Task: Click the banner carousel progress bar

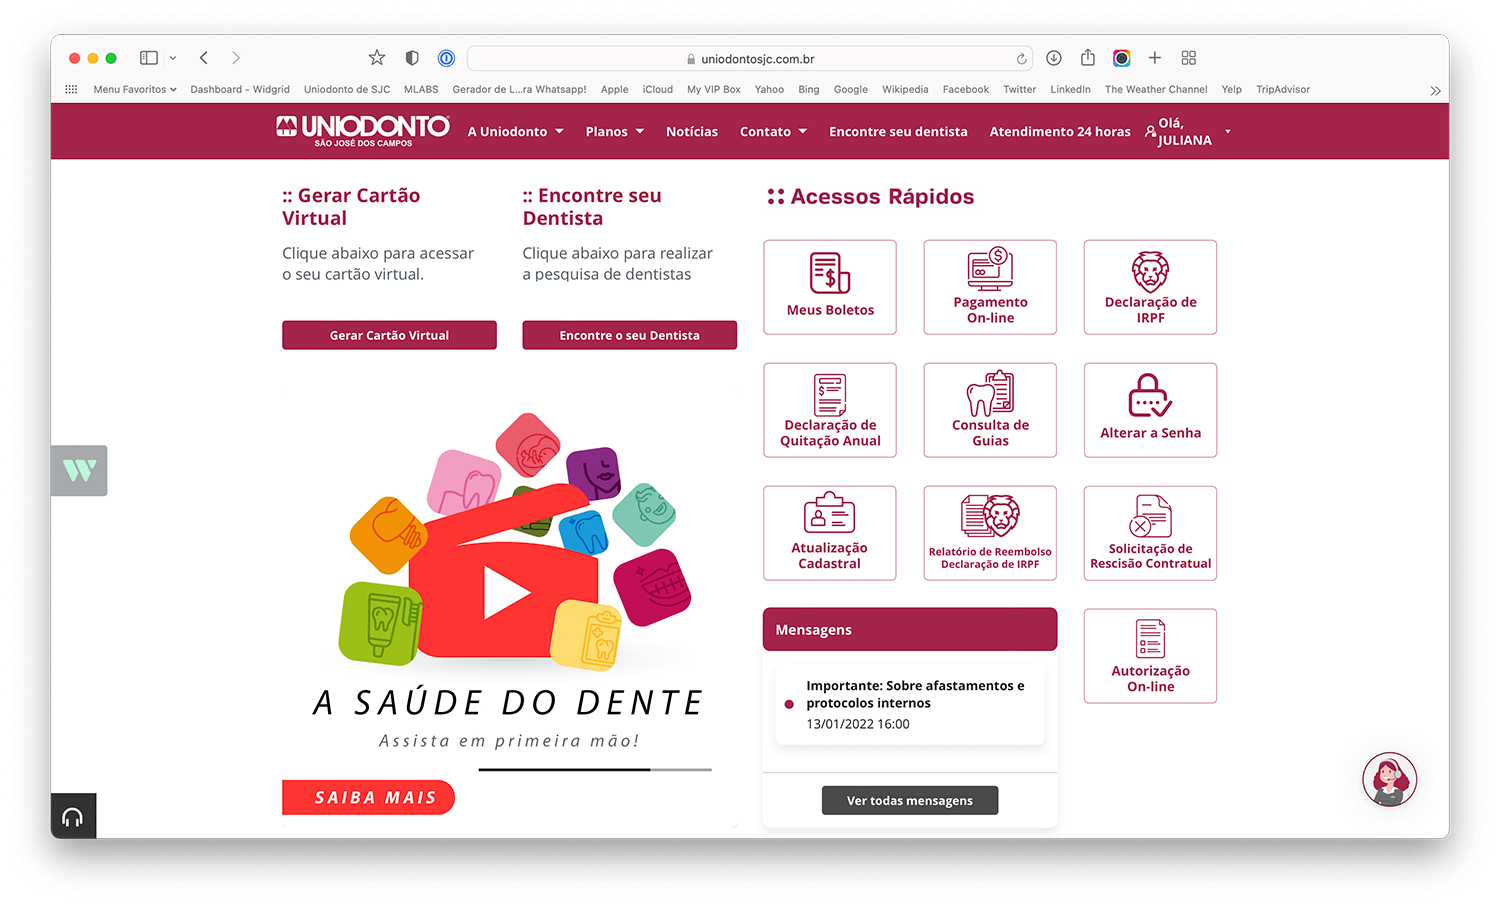Action: 595,770
